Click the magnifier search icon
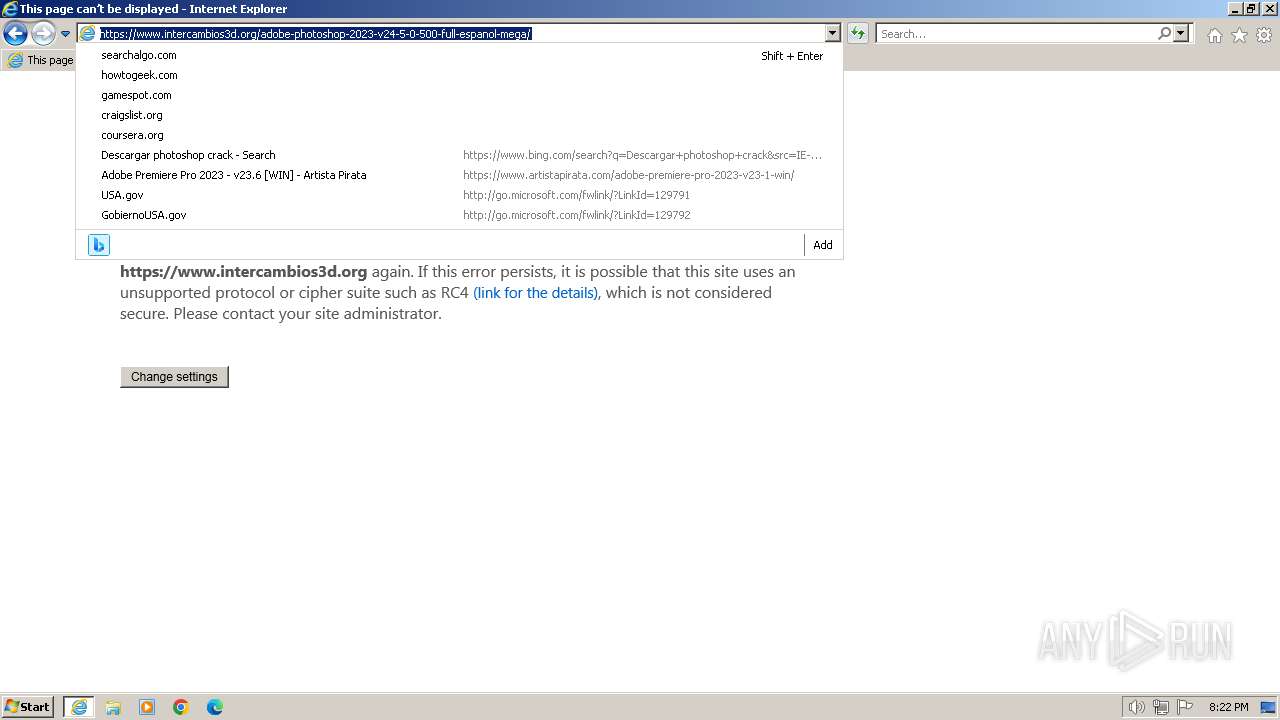This screenshot has width=1280, height=720. coord(1165,34)
